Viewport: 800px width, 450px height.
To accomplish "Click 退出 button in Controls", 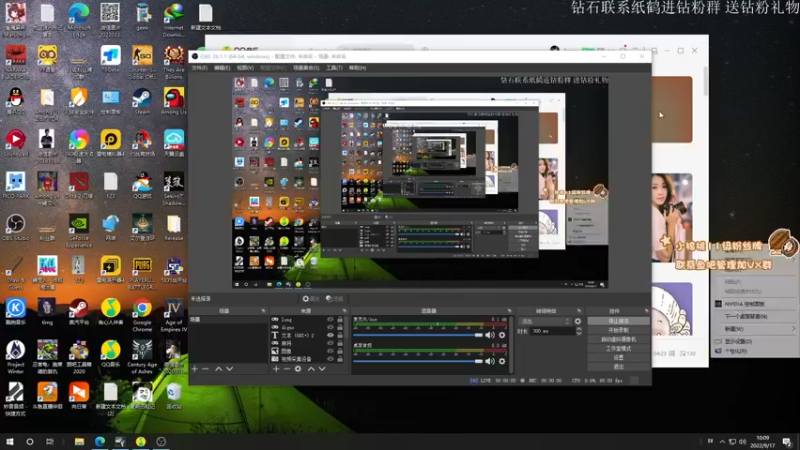I will coord(618,367).
